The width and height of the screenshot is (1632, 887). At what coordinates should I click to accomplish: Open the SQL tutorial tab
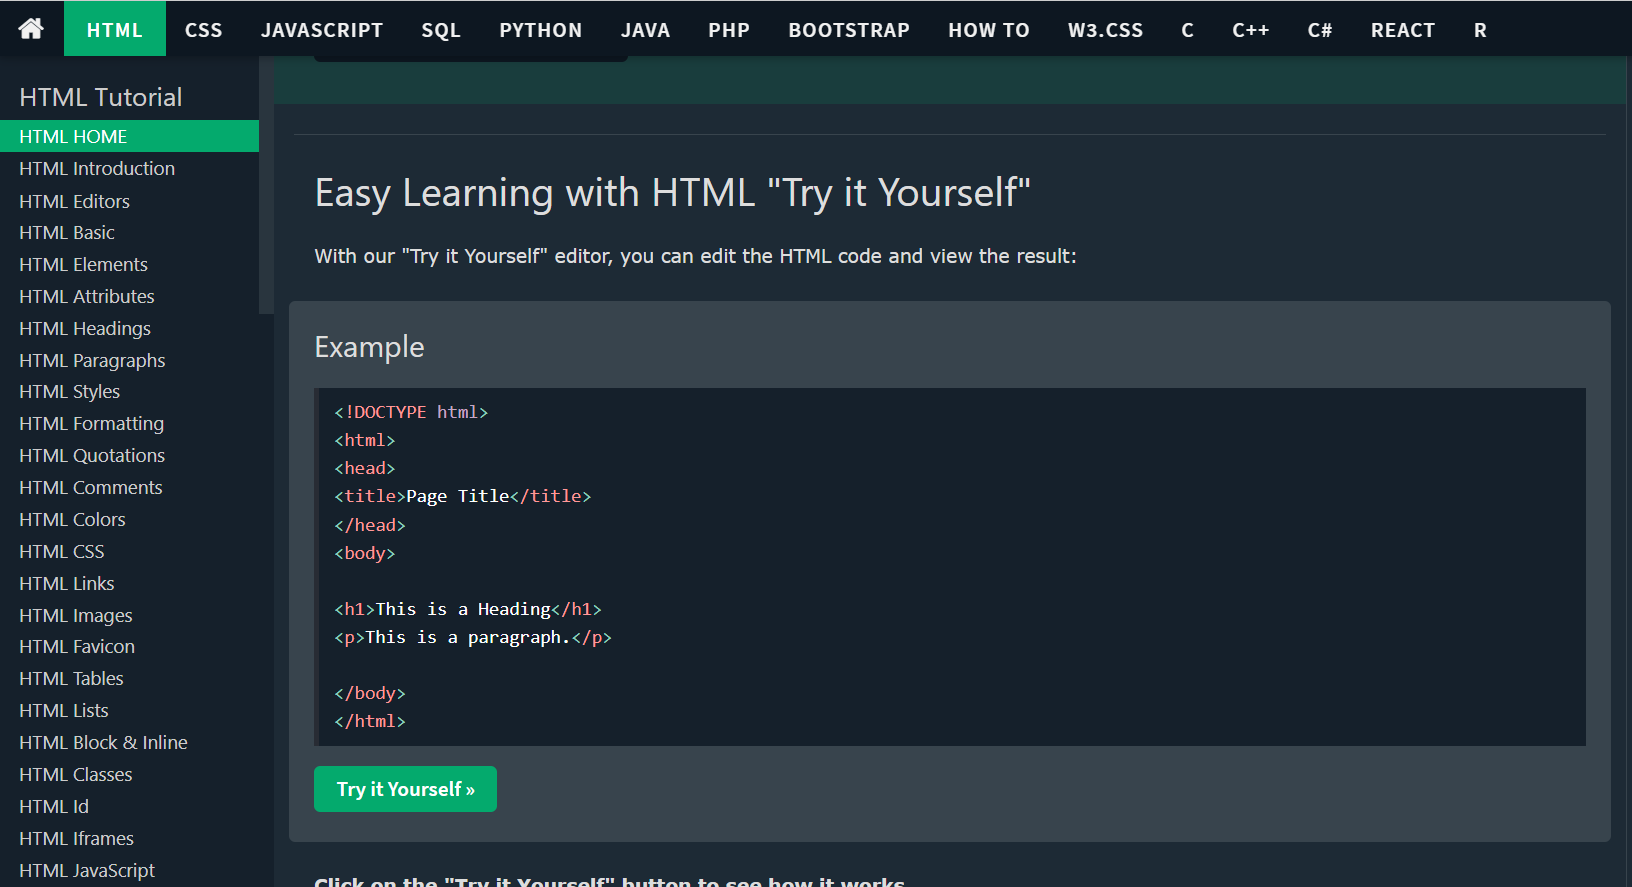(x=441, y=29)
